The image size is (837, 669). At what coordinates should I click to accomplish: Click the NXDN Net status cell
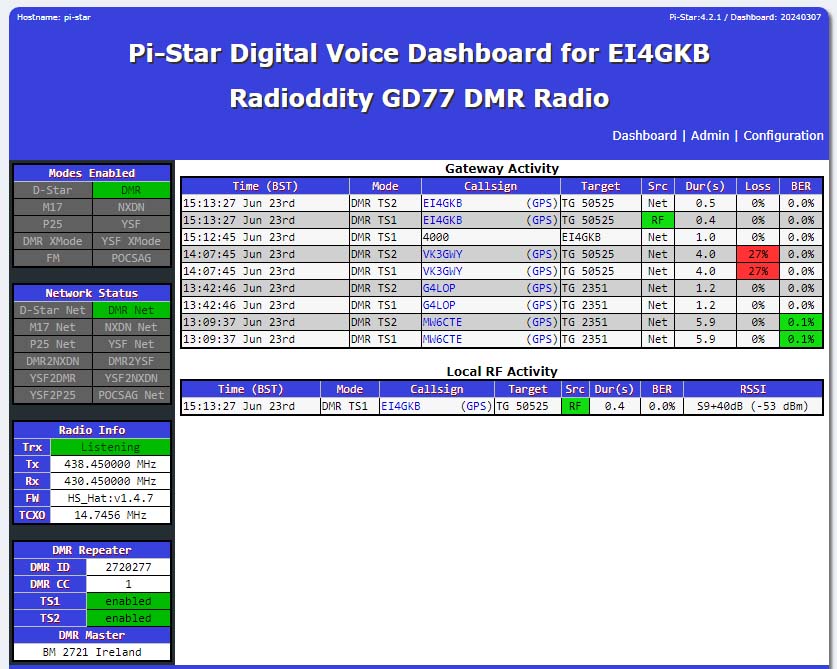(131, 327)
